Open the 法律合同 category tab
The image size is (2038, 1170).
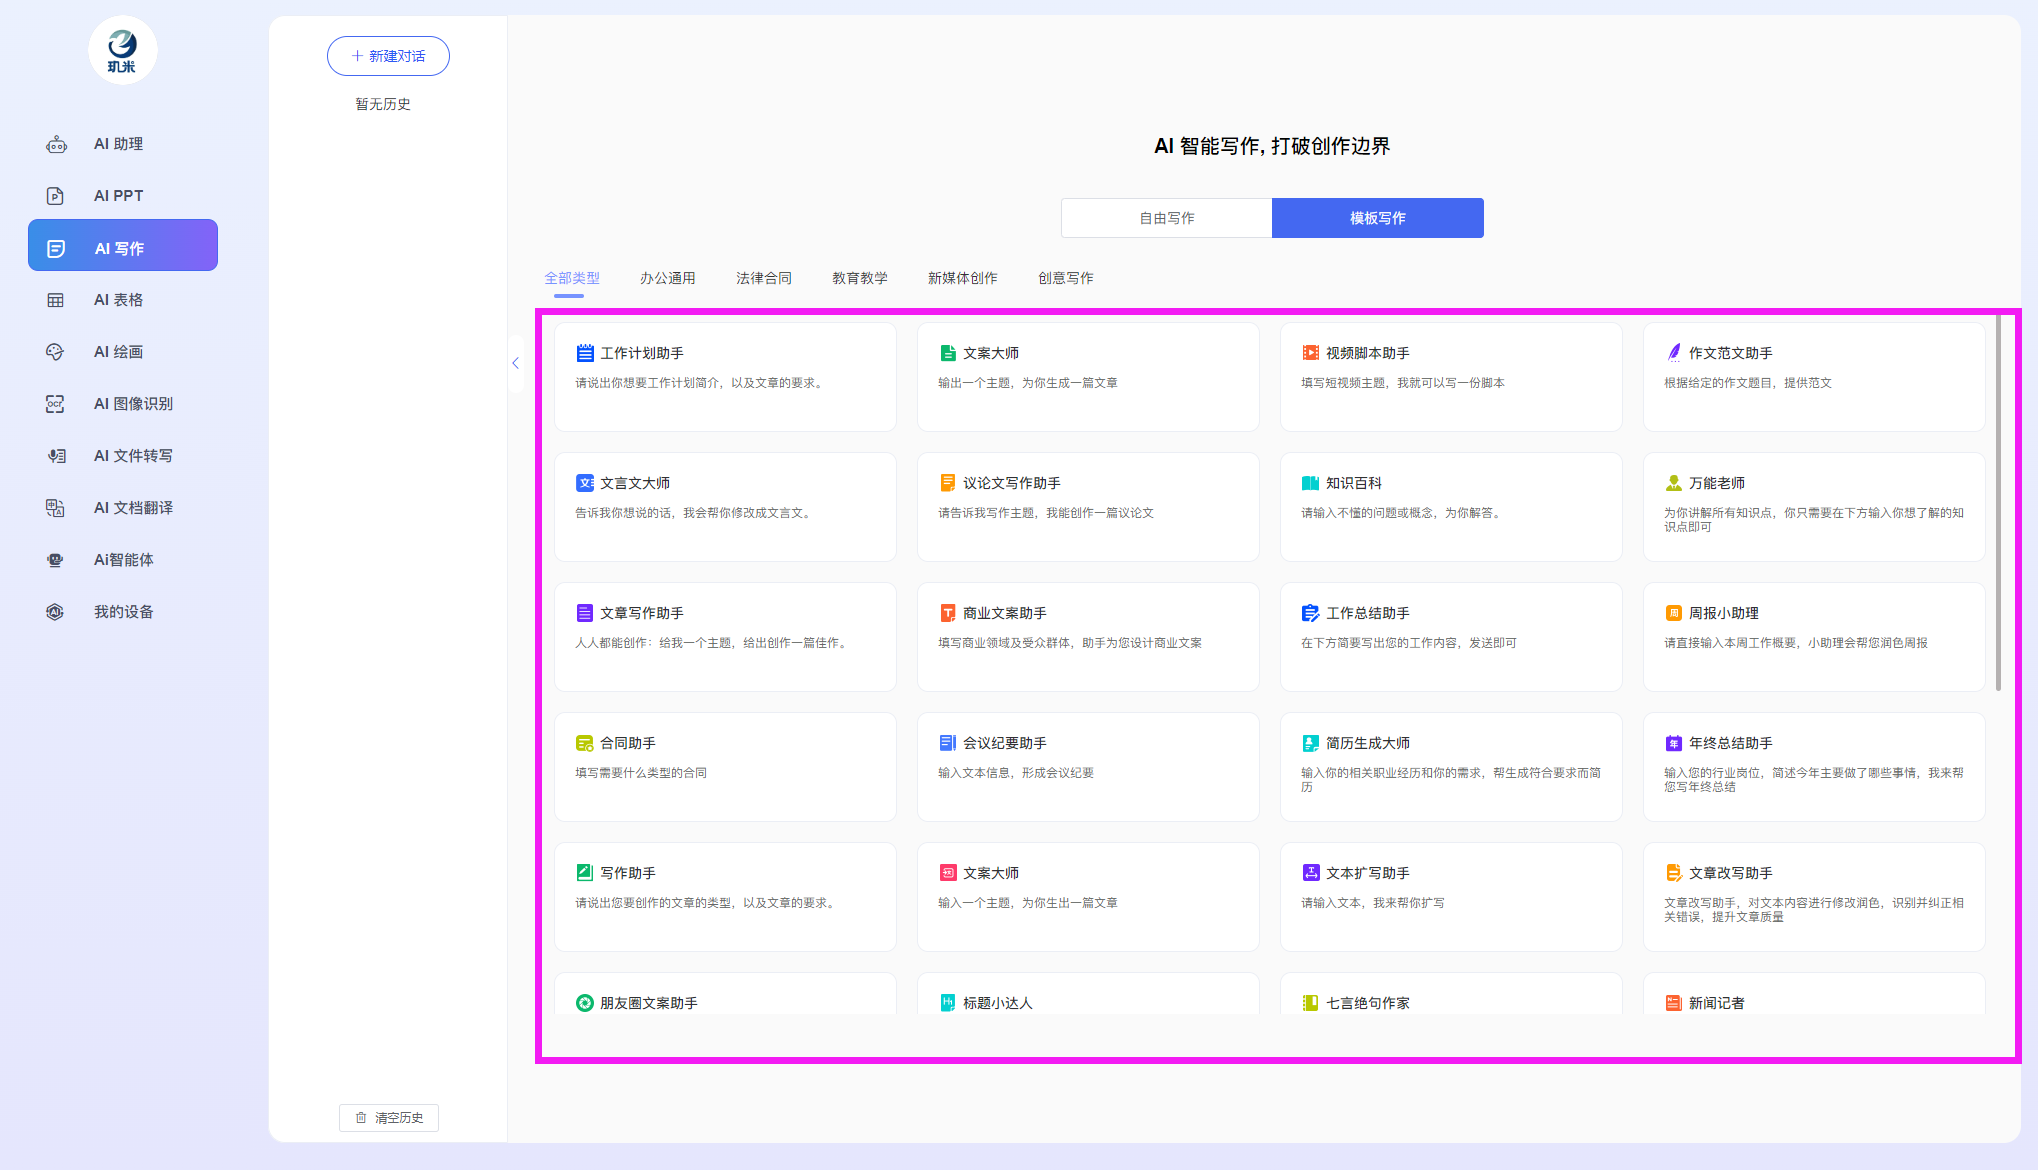(x=763, y=278)
